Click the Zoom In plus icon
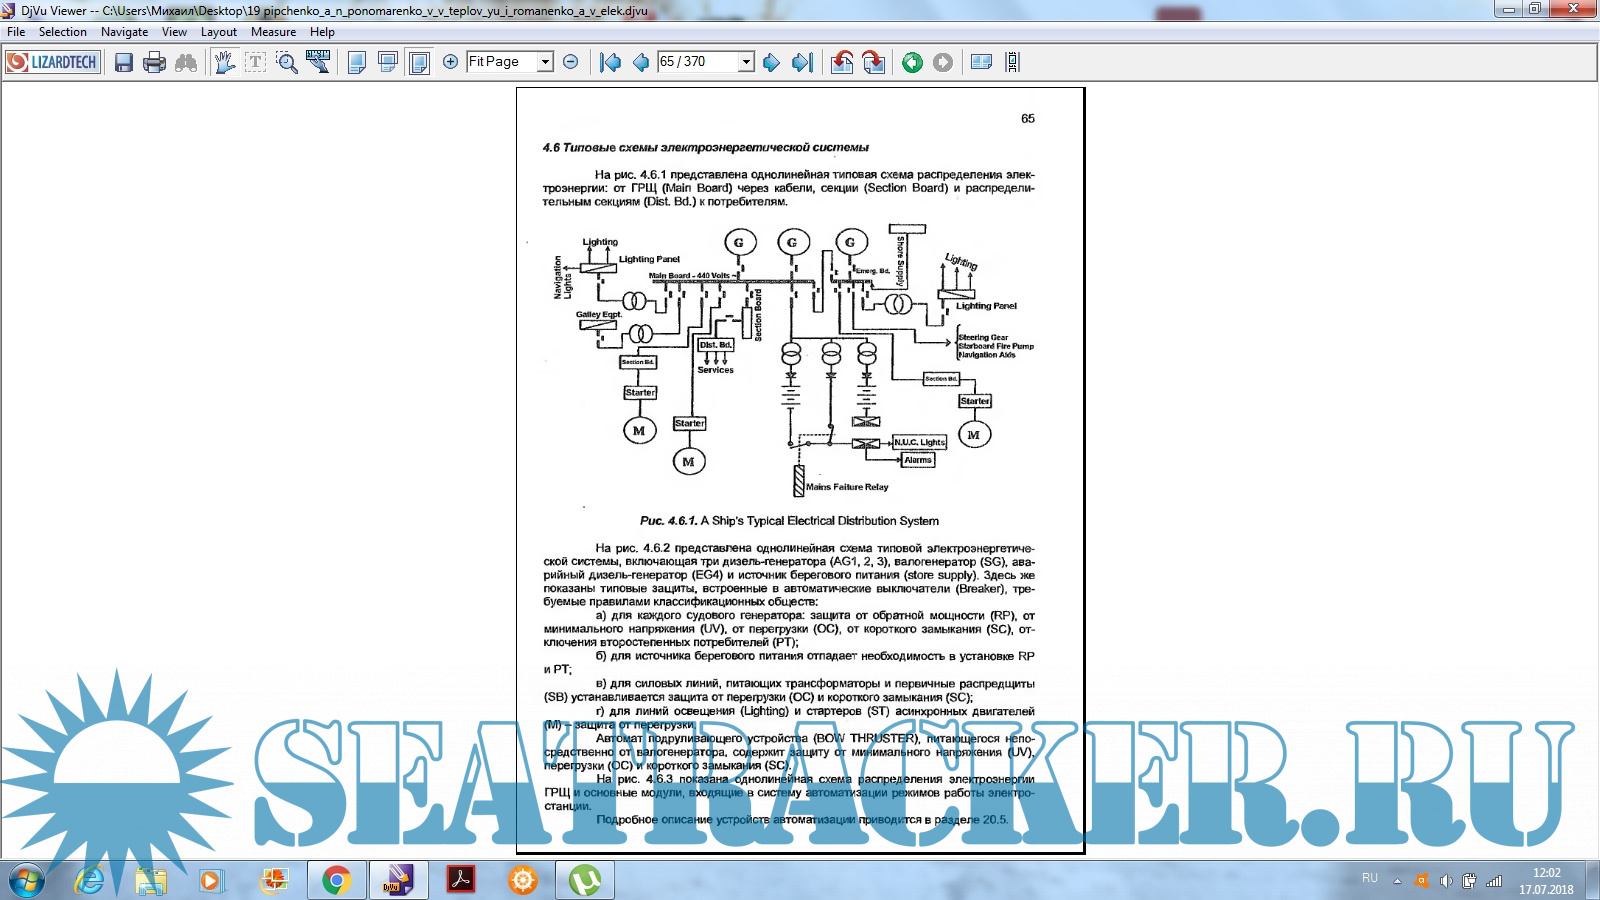The image size is (1600, 900). [450, 62]
